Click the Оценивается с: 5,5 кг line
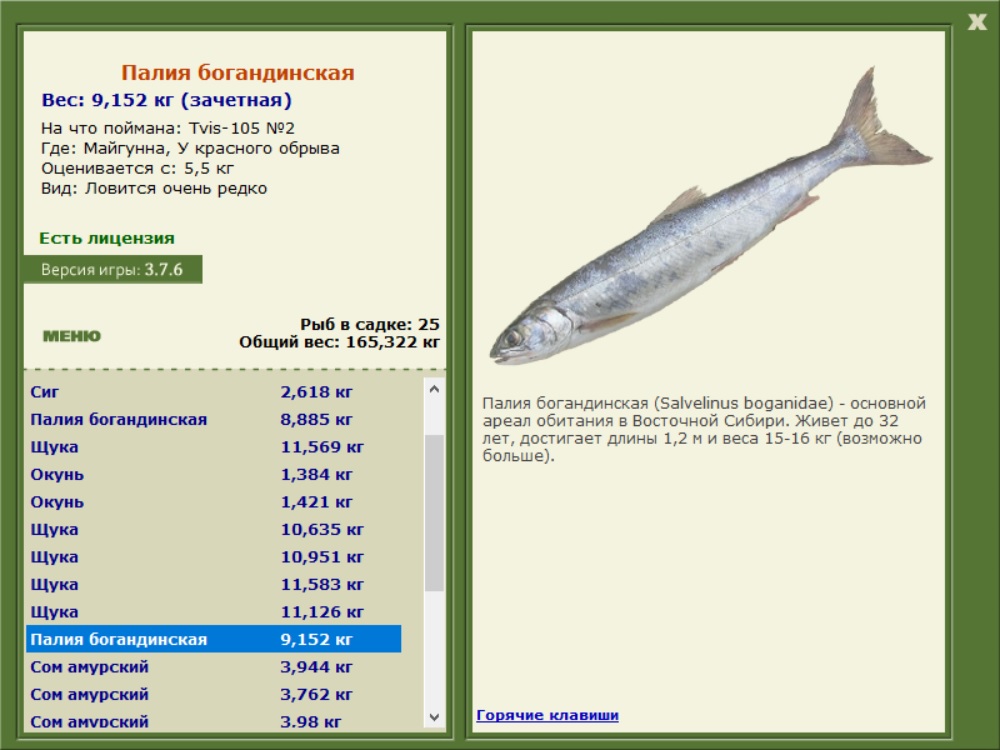Image resolution: width=1000 pixels, height=750 pixels. click(x=137, y=168)
